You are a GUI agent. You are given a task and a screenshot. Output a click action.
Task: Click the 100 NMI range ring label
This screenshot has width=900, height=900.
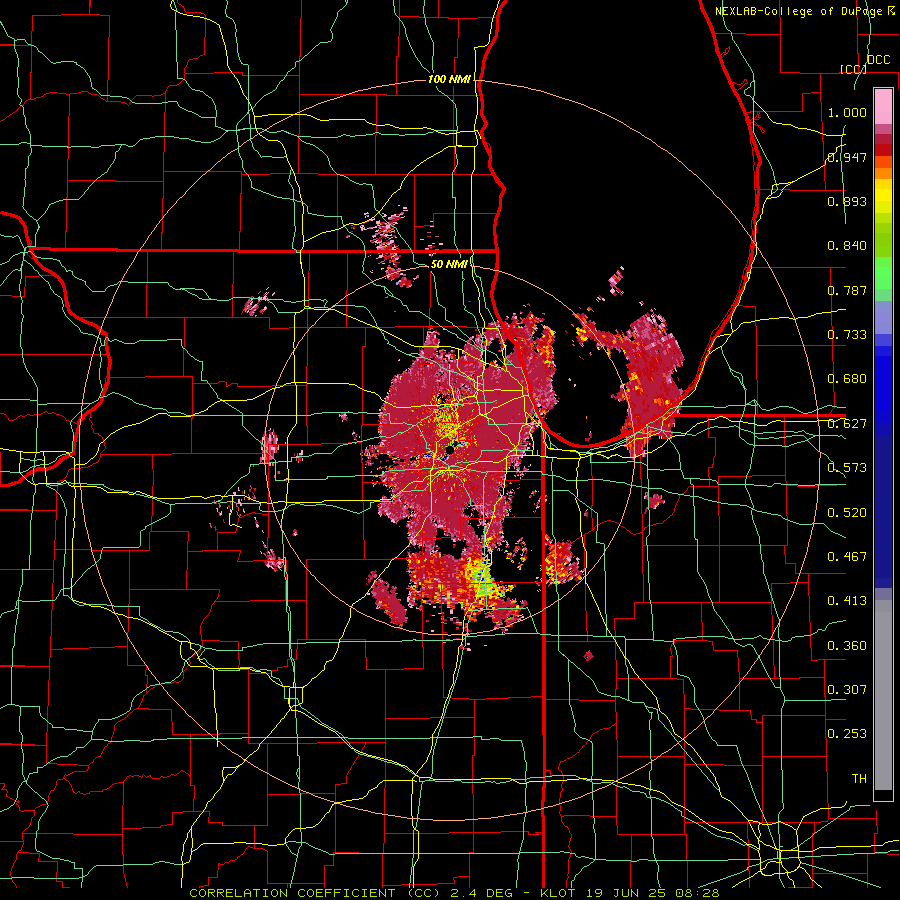coord(449,79)
